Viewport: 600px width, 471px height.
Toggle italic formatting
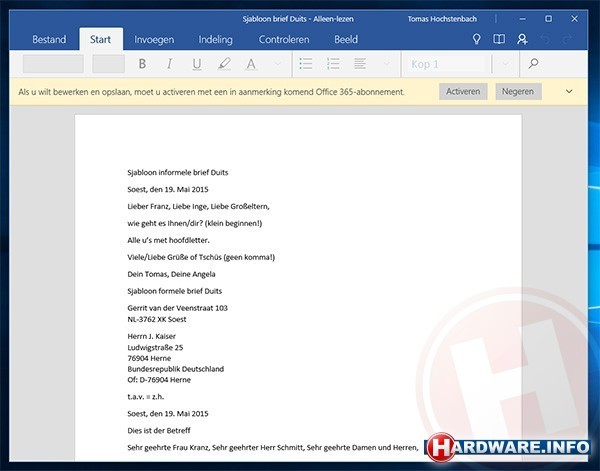(169, 64)
